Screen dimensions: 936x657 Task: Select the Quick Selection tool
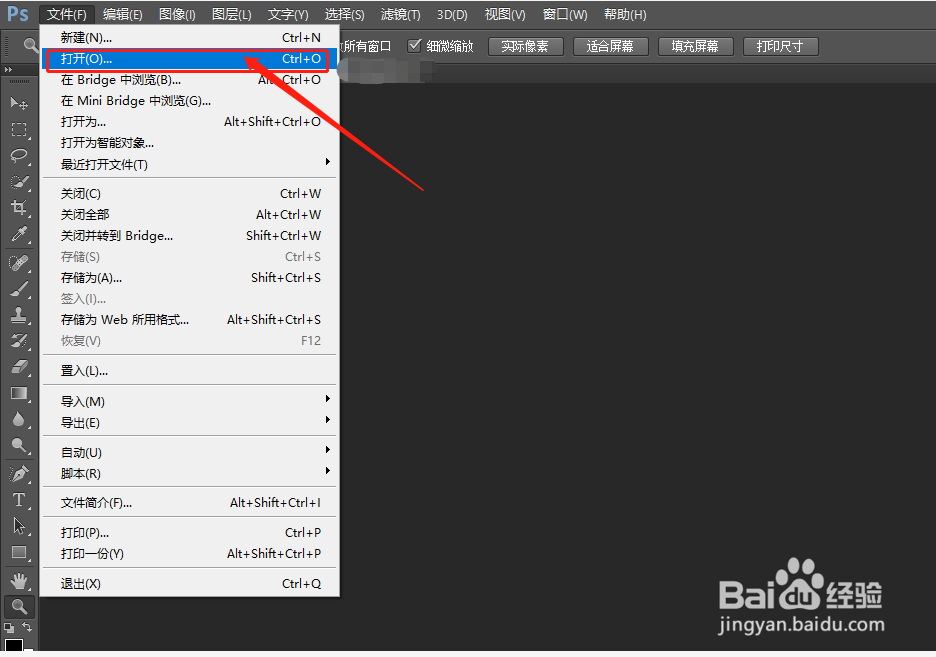point(19,182)
